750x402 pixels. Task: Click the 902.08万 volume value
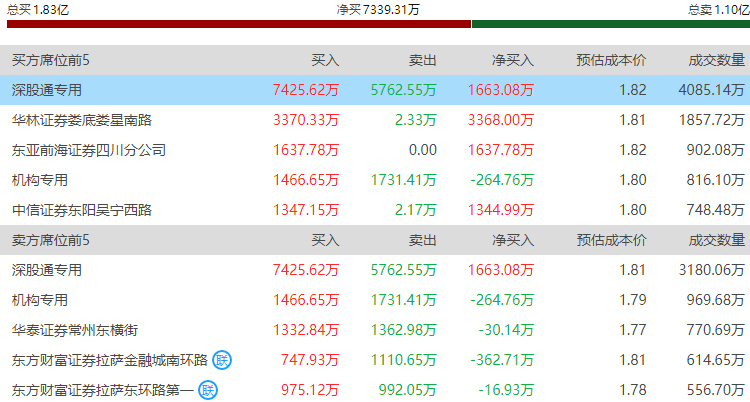[x=716, y=150]
